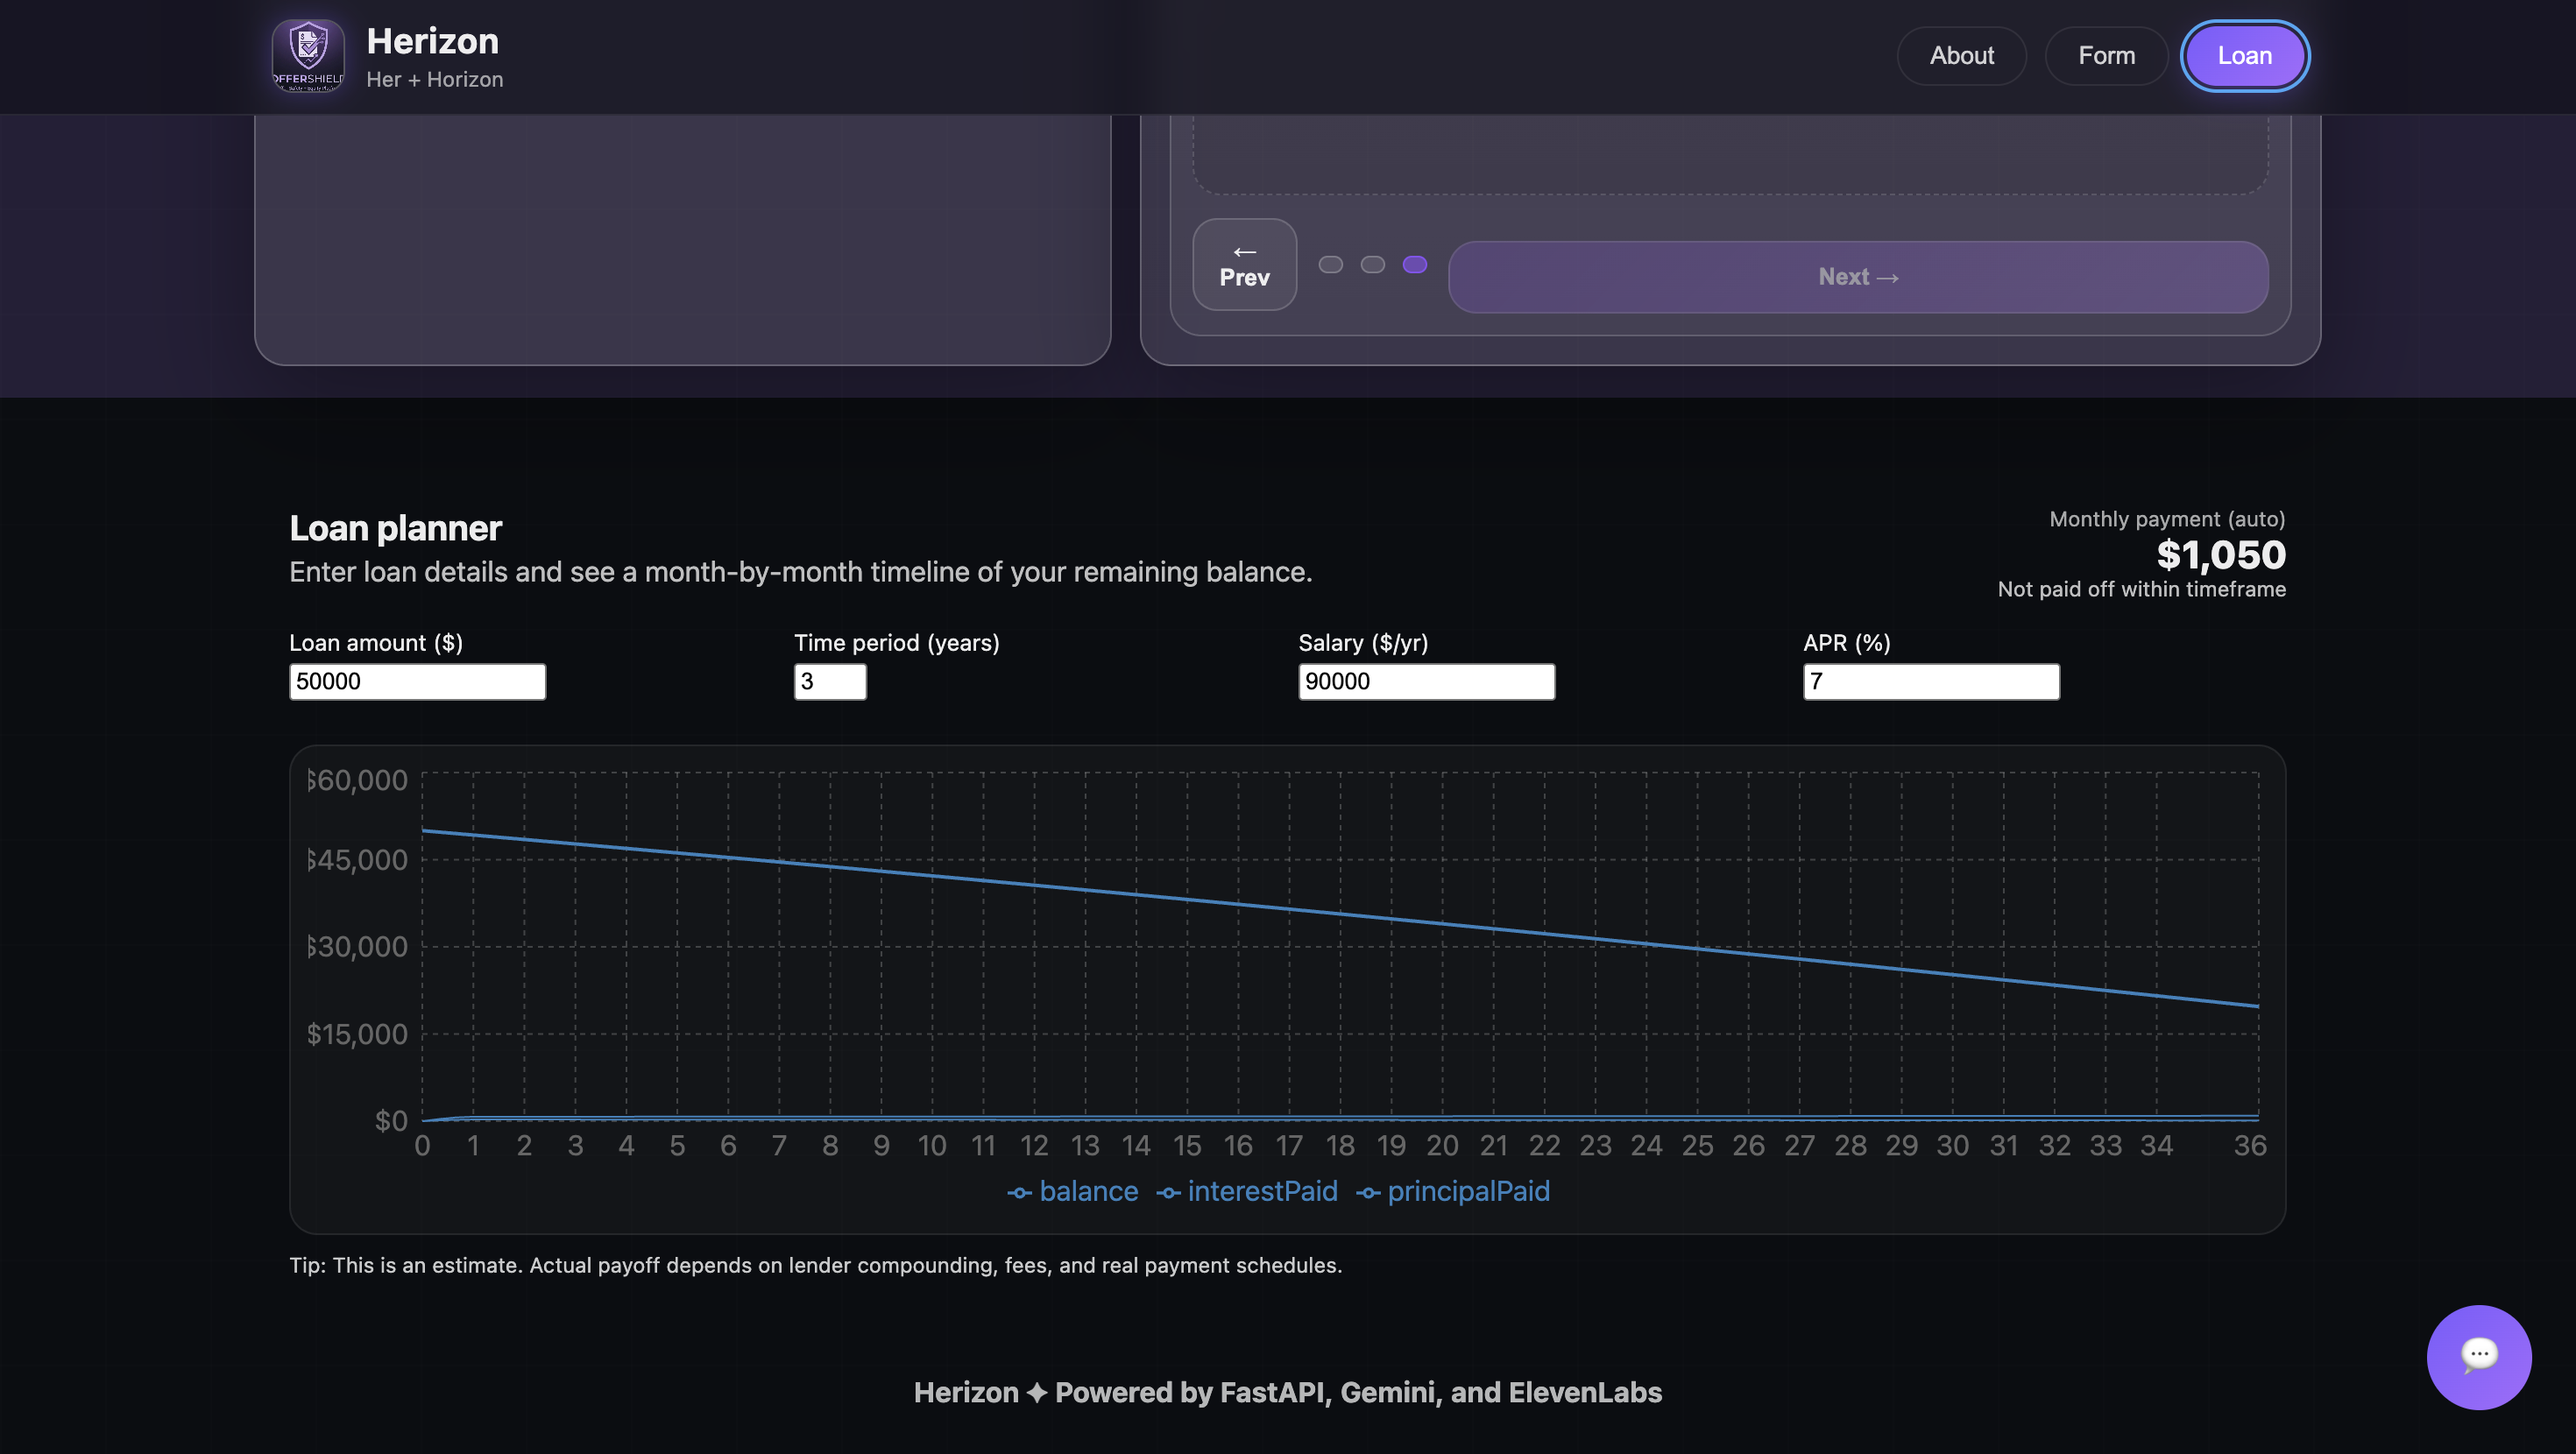Click the Loan amount input field
This screenshot has width=2576, height=1454.
pyautogui.click(x=417, y=681)
